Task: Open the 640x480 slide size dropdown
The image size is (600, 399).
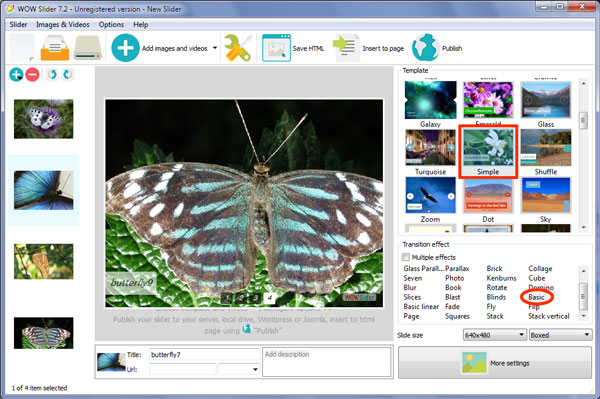Action: [494, 335]
